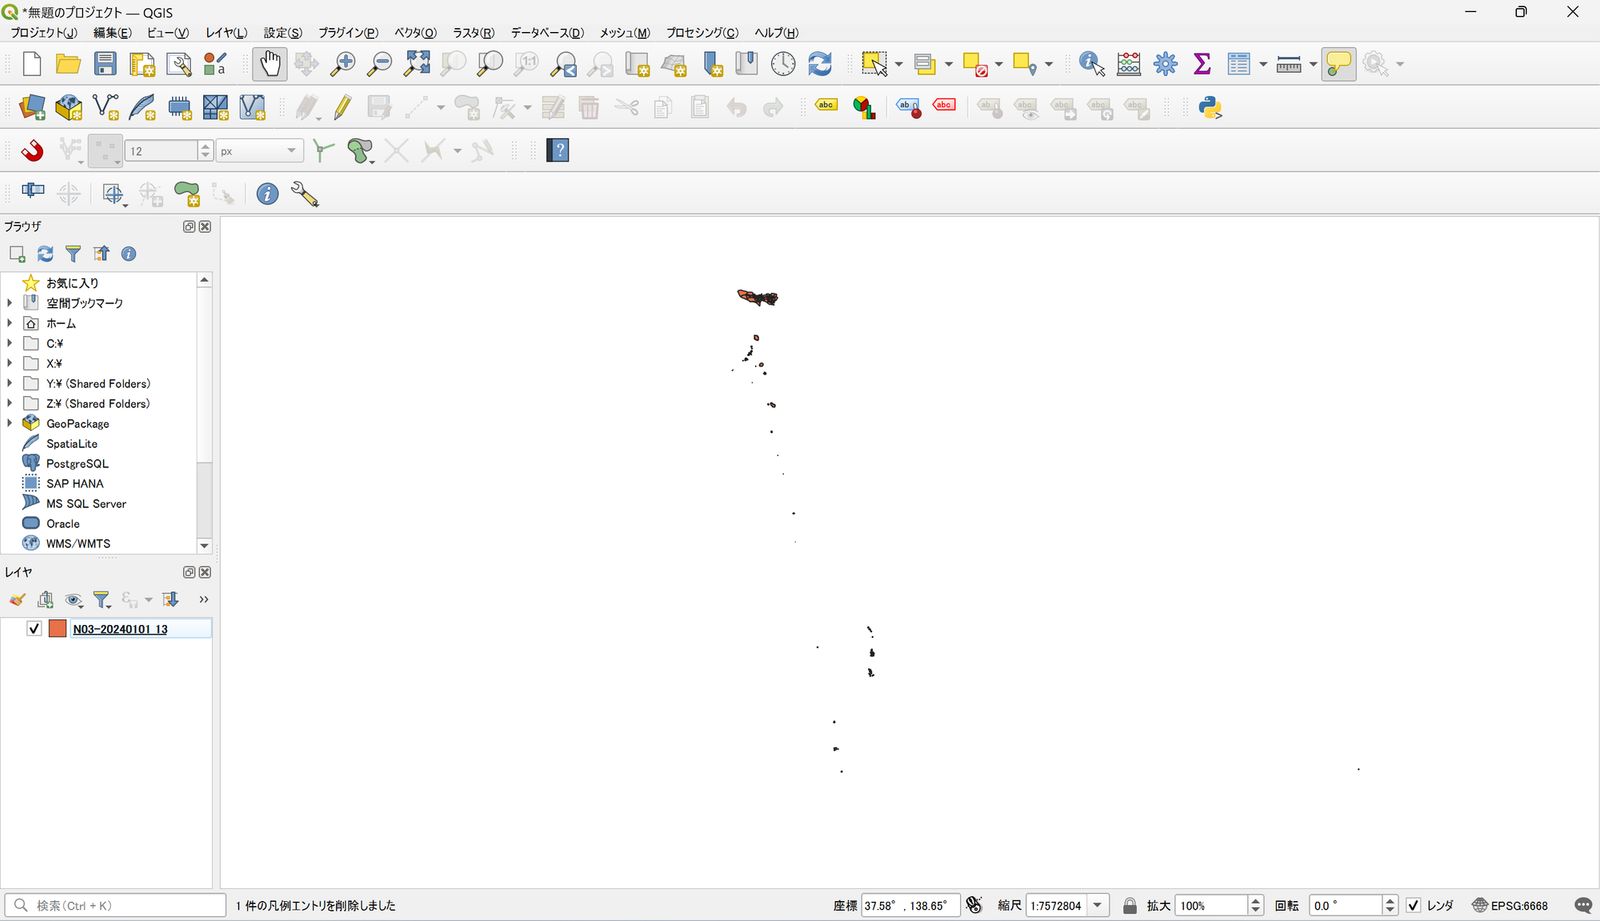Click the Zoom Full extent icon

(x=417, y=64)
